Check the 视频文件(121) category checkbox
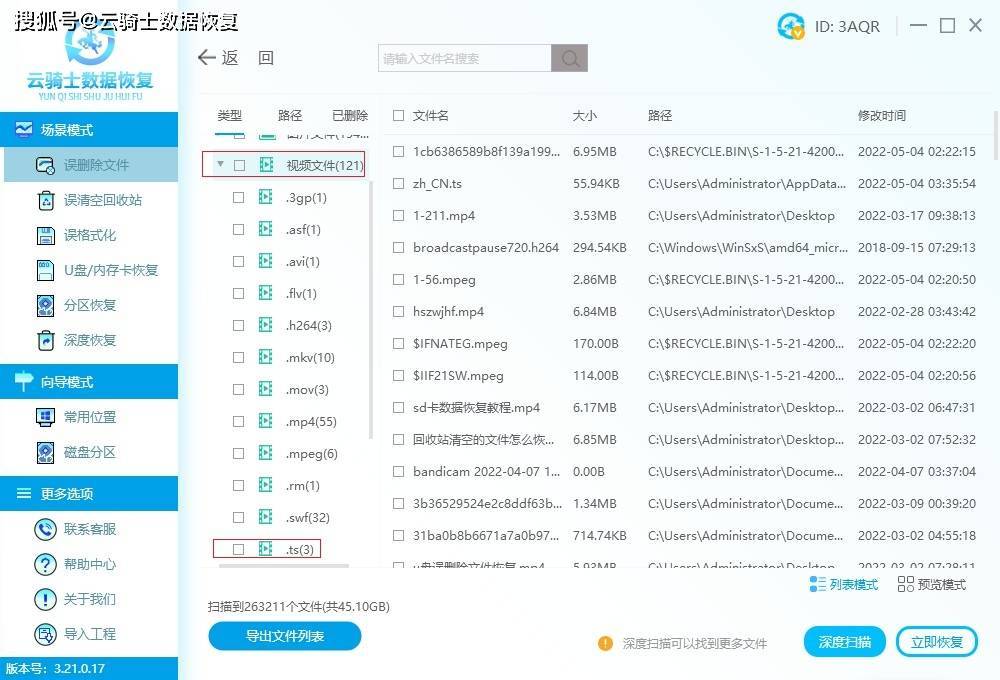Image resolution: width=1000 pixels, height=680 pixels. tap(239, 165)
